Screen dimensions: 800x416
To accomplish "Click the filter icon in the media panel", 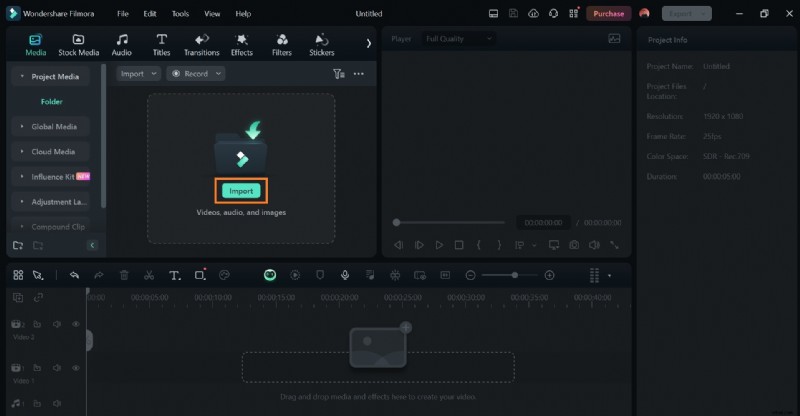I will pyautogui.click(x=338, y=74).
